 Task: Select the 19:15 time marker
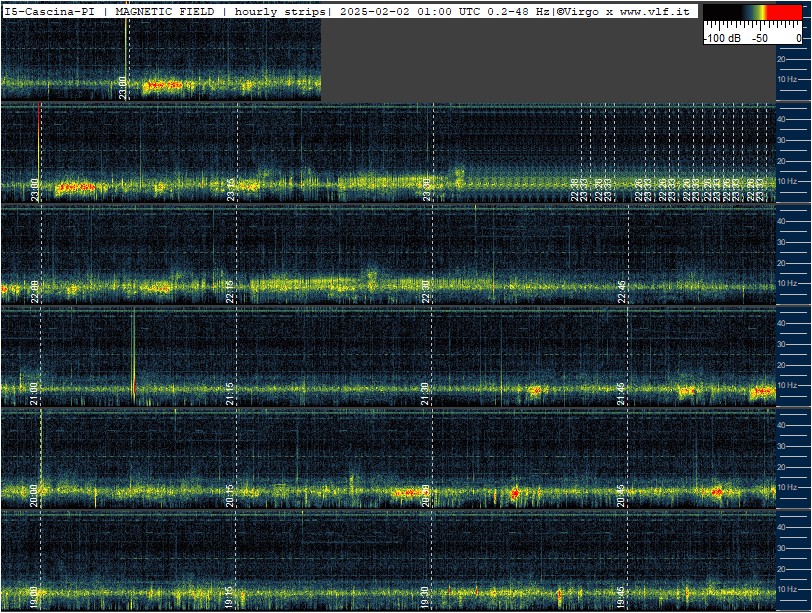[x=230, y=597]
